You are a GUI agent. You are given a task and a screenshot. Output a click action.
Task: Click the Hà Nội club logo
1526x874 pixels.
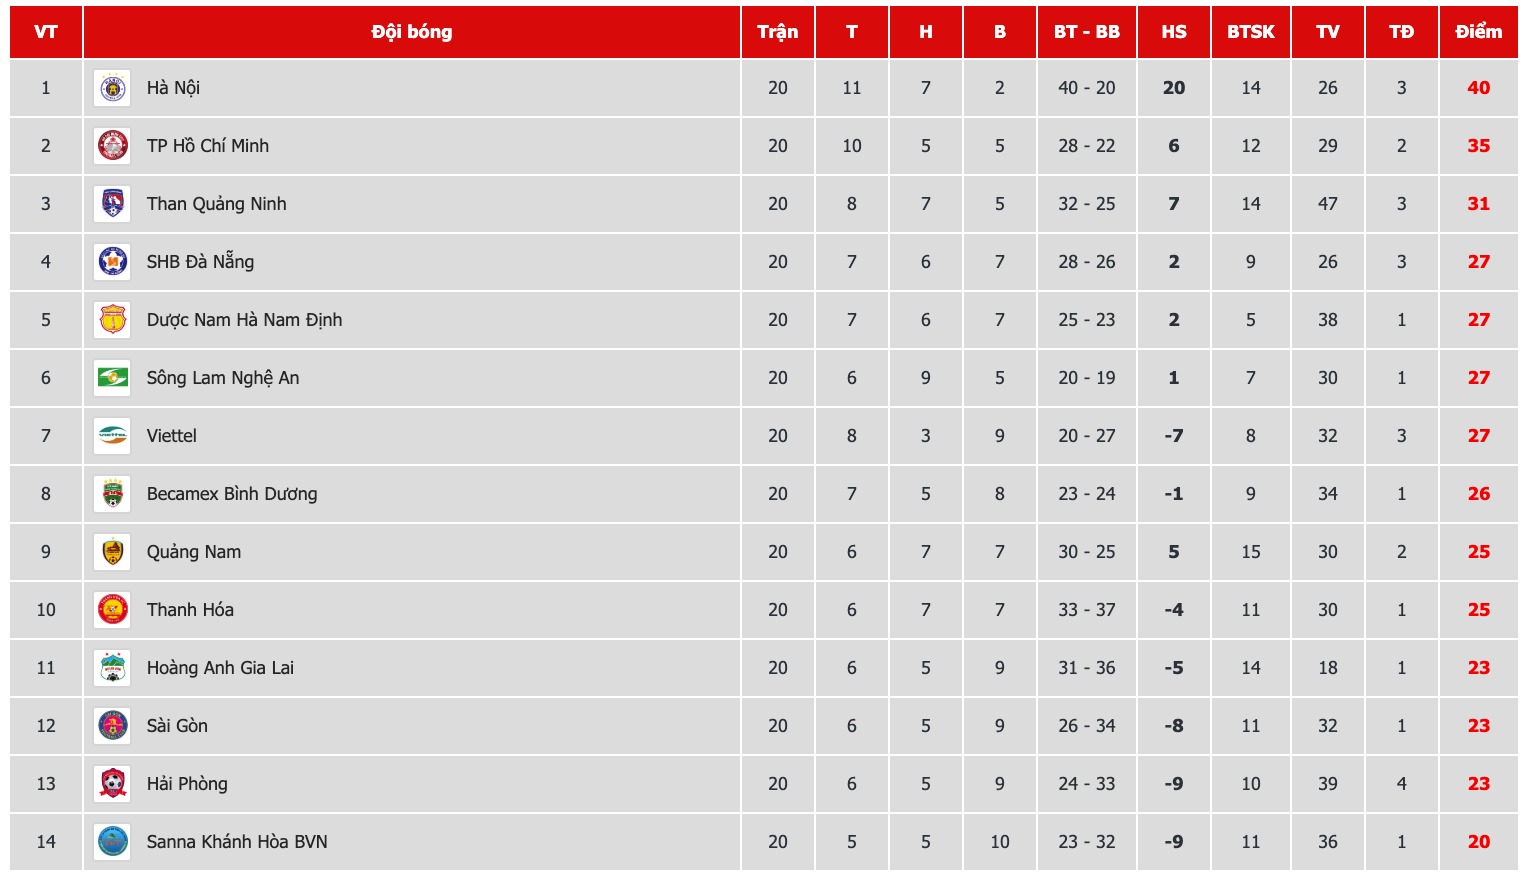click(x=113, y=88)
